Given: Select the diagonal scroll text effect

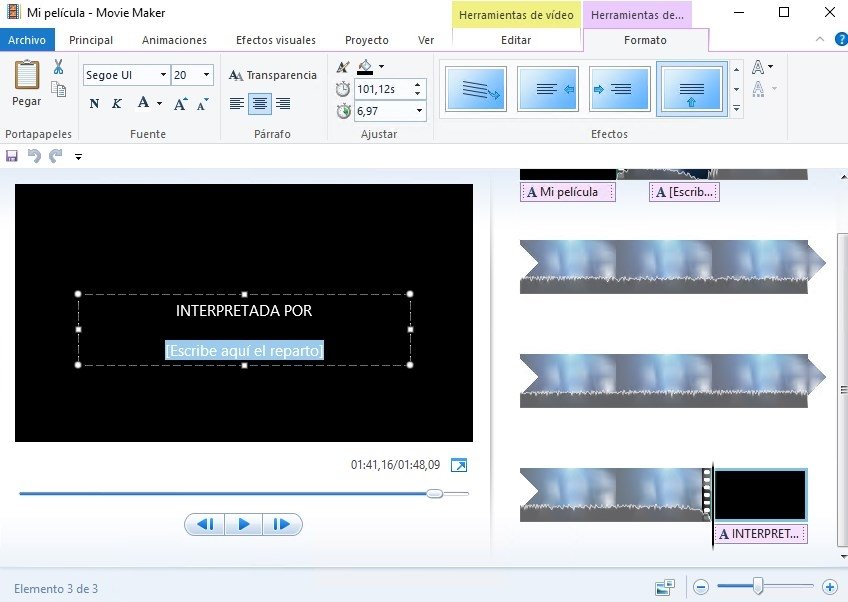Looking at the screenshot, I should pyautogui.click(x=476, y=89).
